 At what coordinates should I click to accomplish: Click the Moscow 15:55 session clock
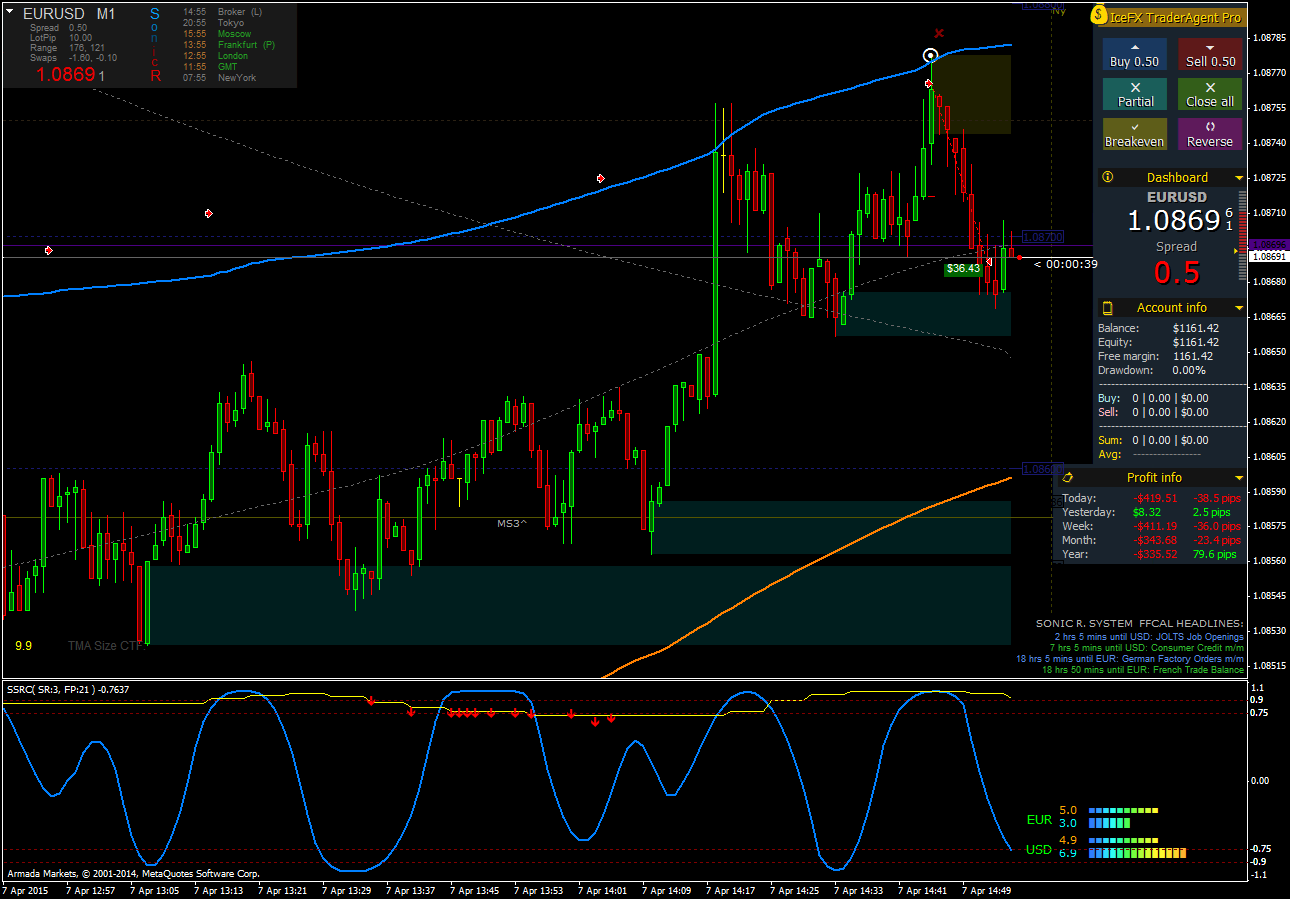click(218, 34)
